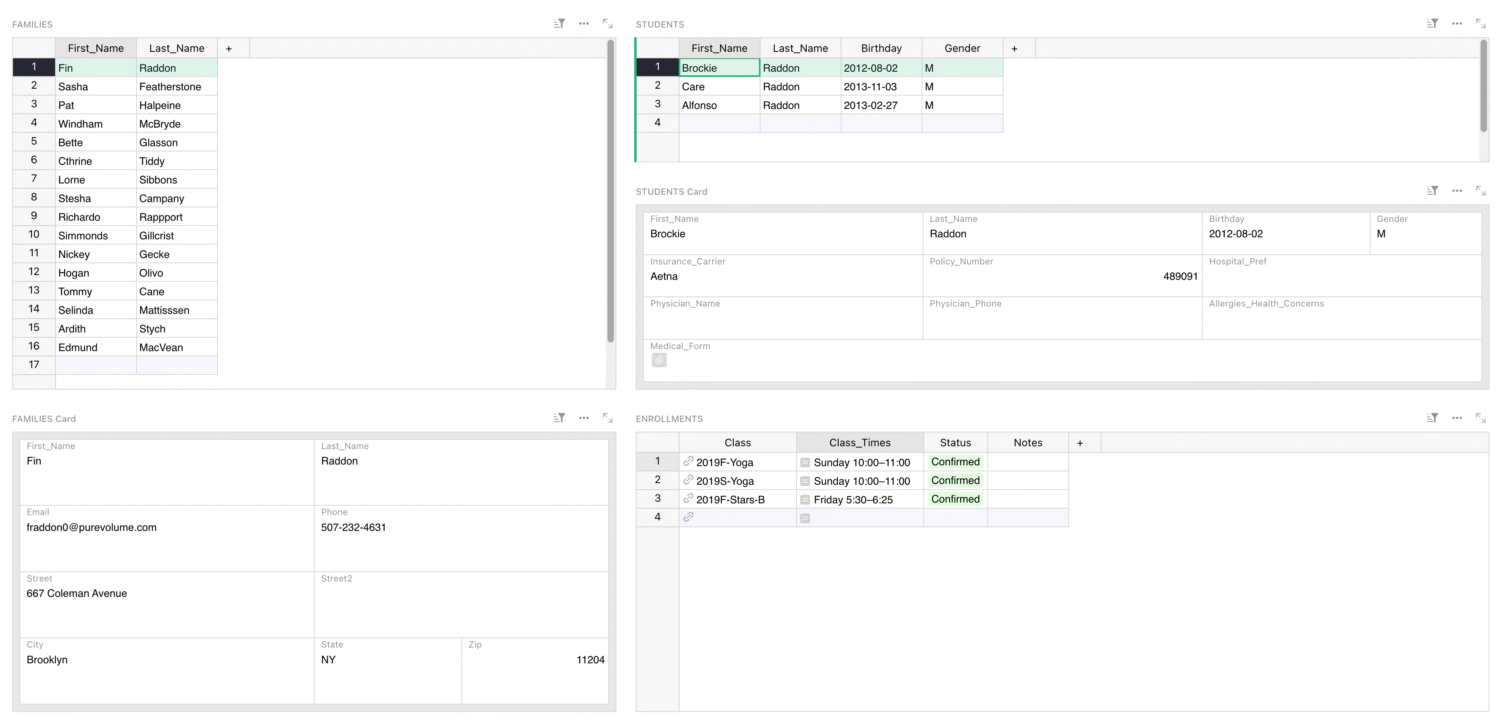Click the empty Hospital_Pref field

[x=1342, y=275]
